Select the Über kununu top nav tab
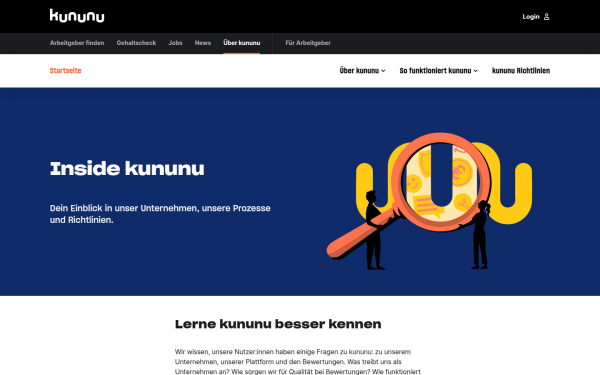Viewport: 600px width, 375px height. click(x=242, y=43)
